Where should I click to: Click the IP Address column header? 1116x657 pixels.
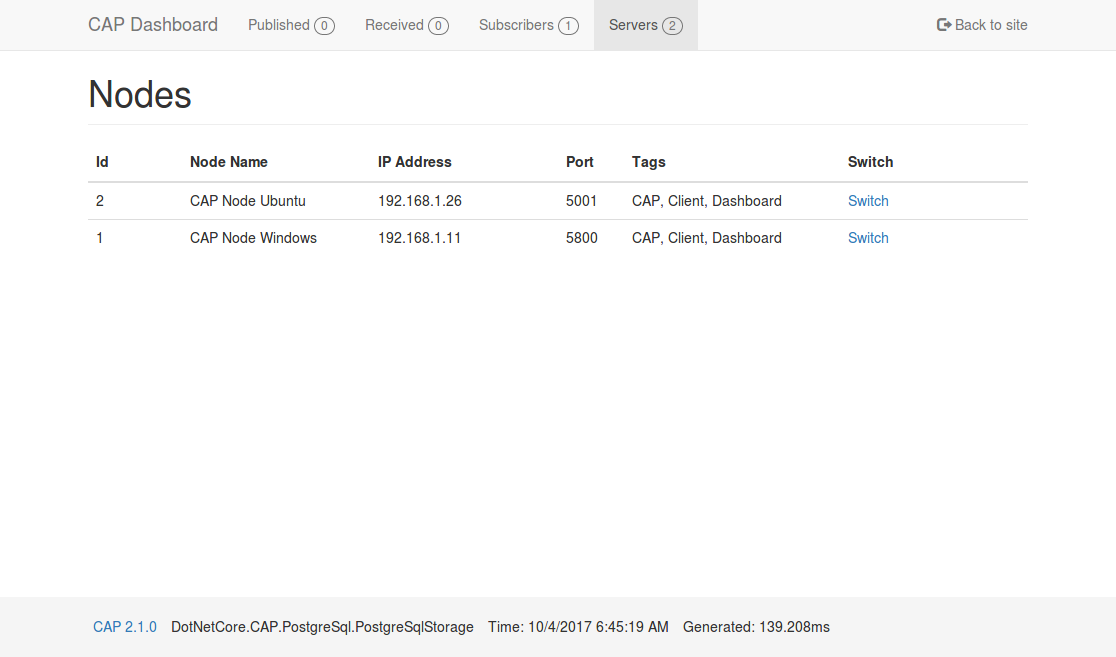click(x=415, y=162)
